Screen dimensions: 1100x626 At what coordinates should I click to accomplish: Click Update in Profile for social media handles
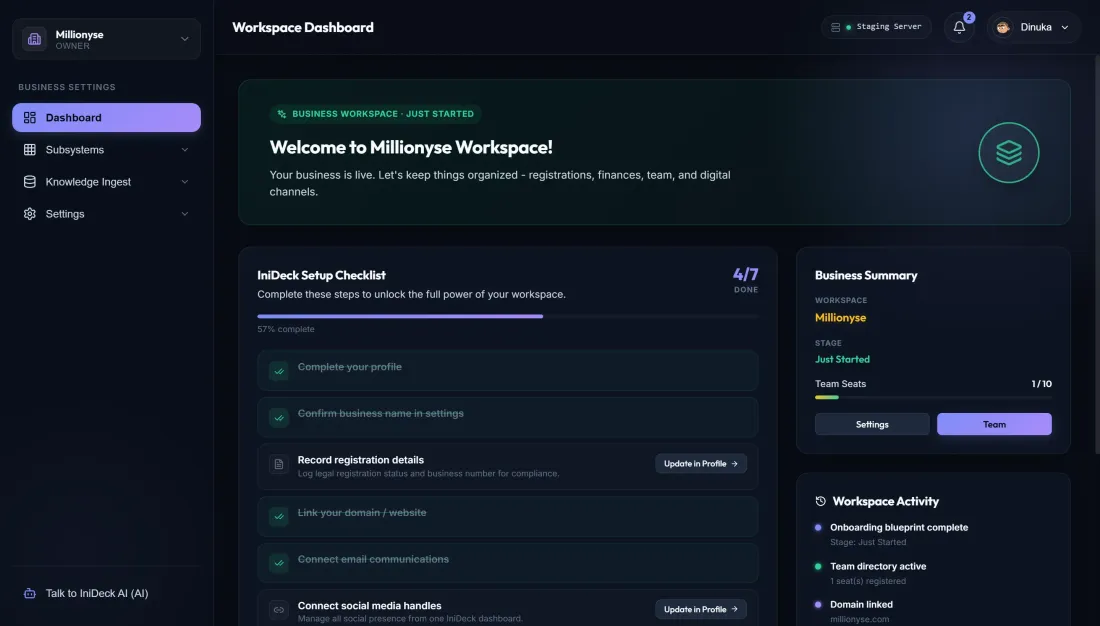coord(701,609)
